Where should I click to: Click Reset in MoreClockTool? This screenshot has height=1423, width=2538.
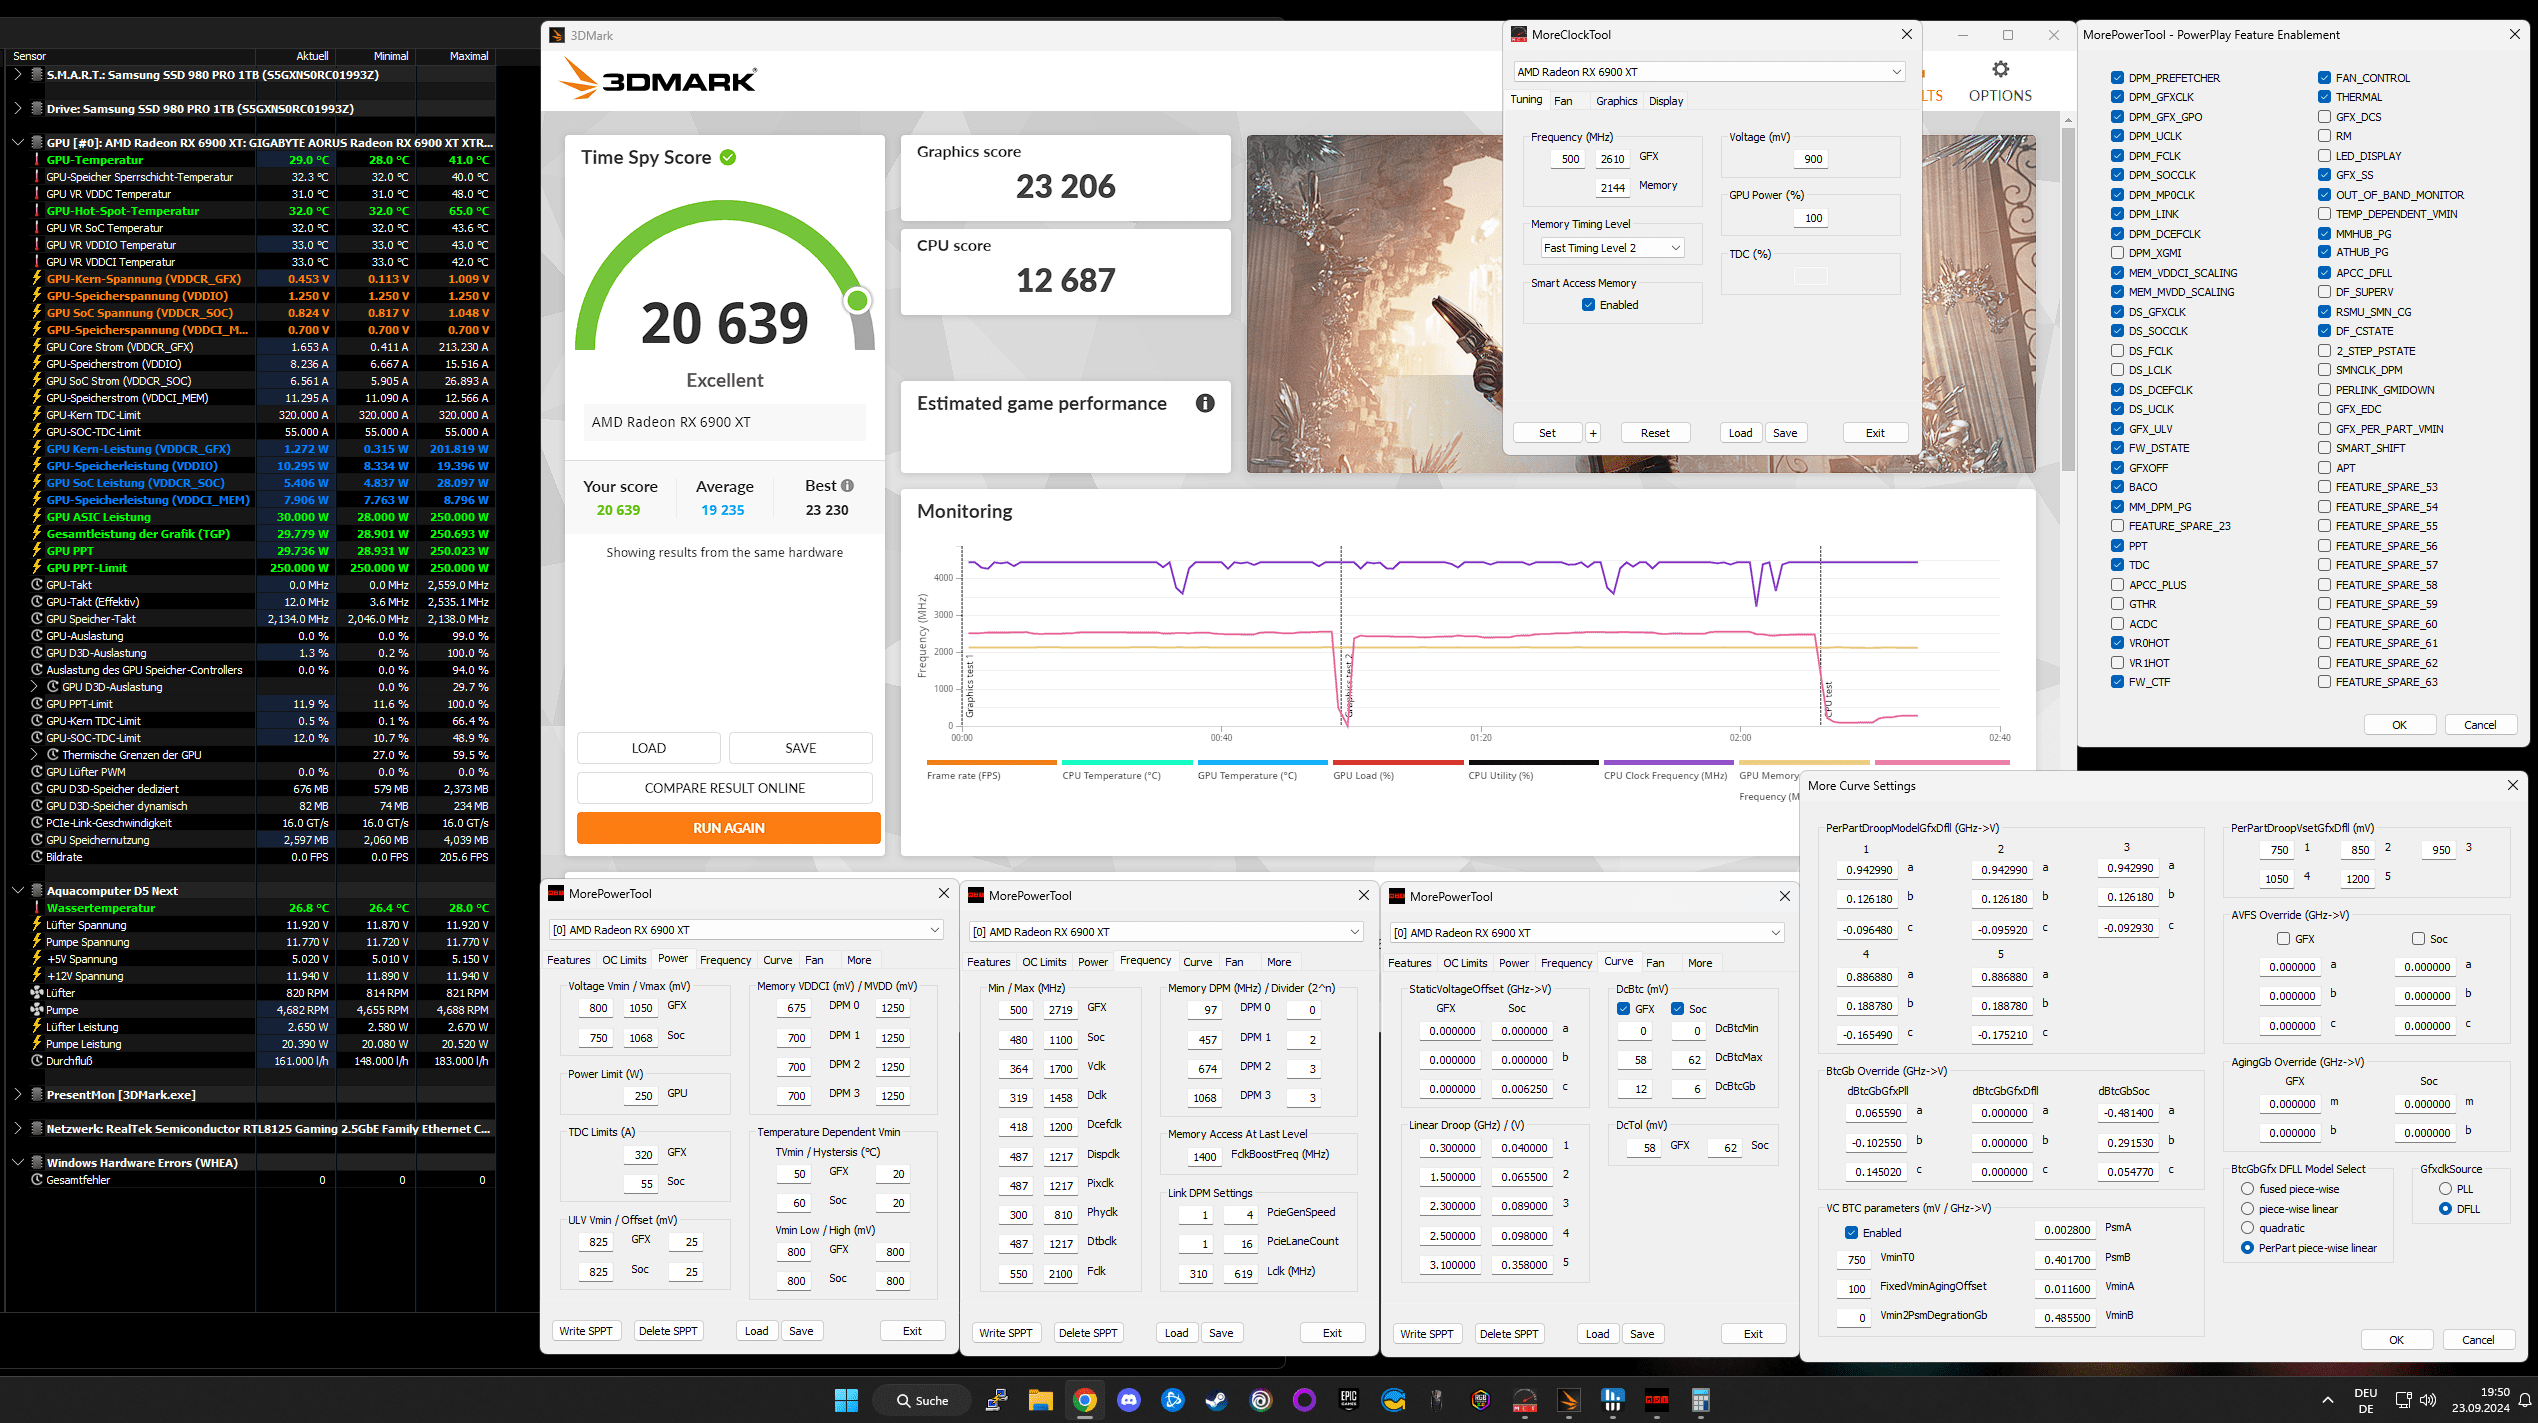click(x=1655, y=433)
